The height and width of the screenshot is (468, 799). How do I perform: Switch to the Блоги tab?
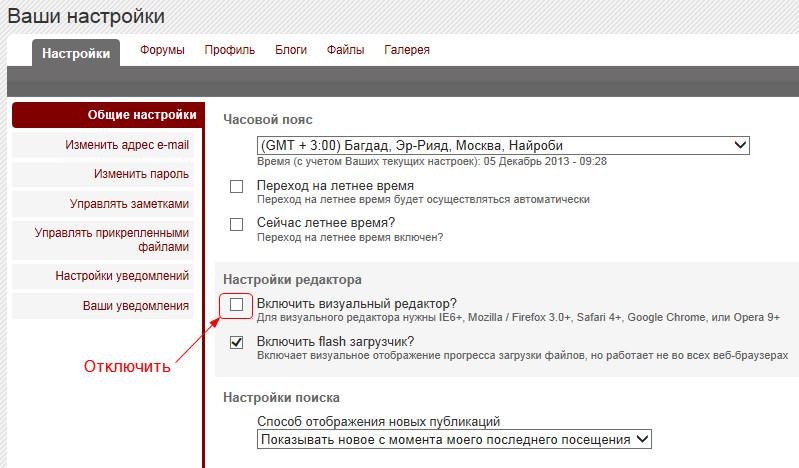click(x=291, y=50)
